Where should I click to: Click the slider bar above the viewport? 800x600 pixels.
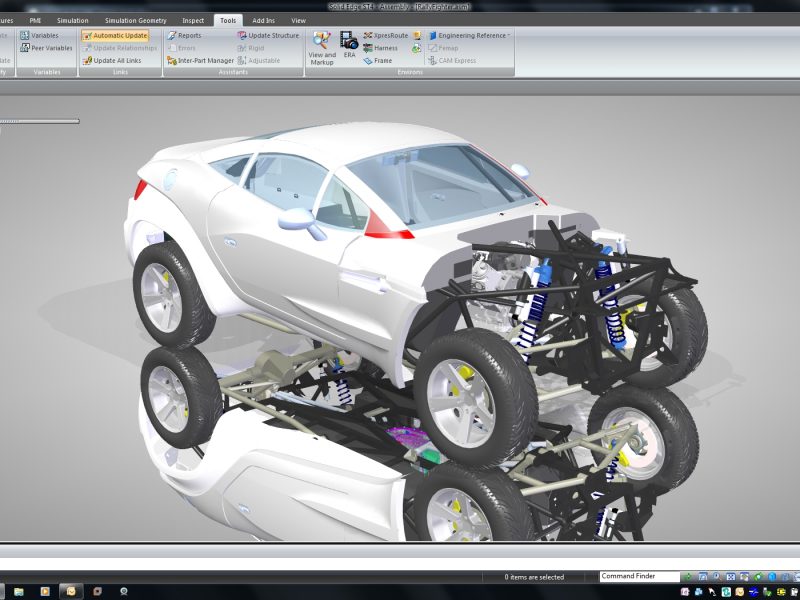40,121
